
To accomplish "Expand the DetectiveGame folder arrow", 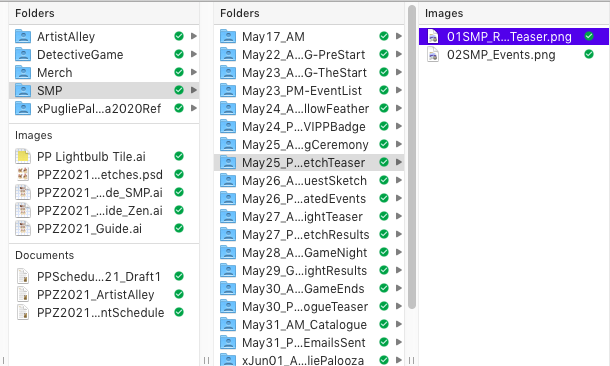I will pyautogui.click(x=194, y=54).
